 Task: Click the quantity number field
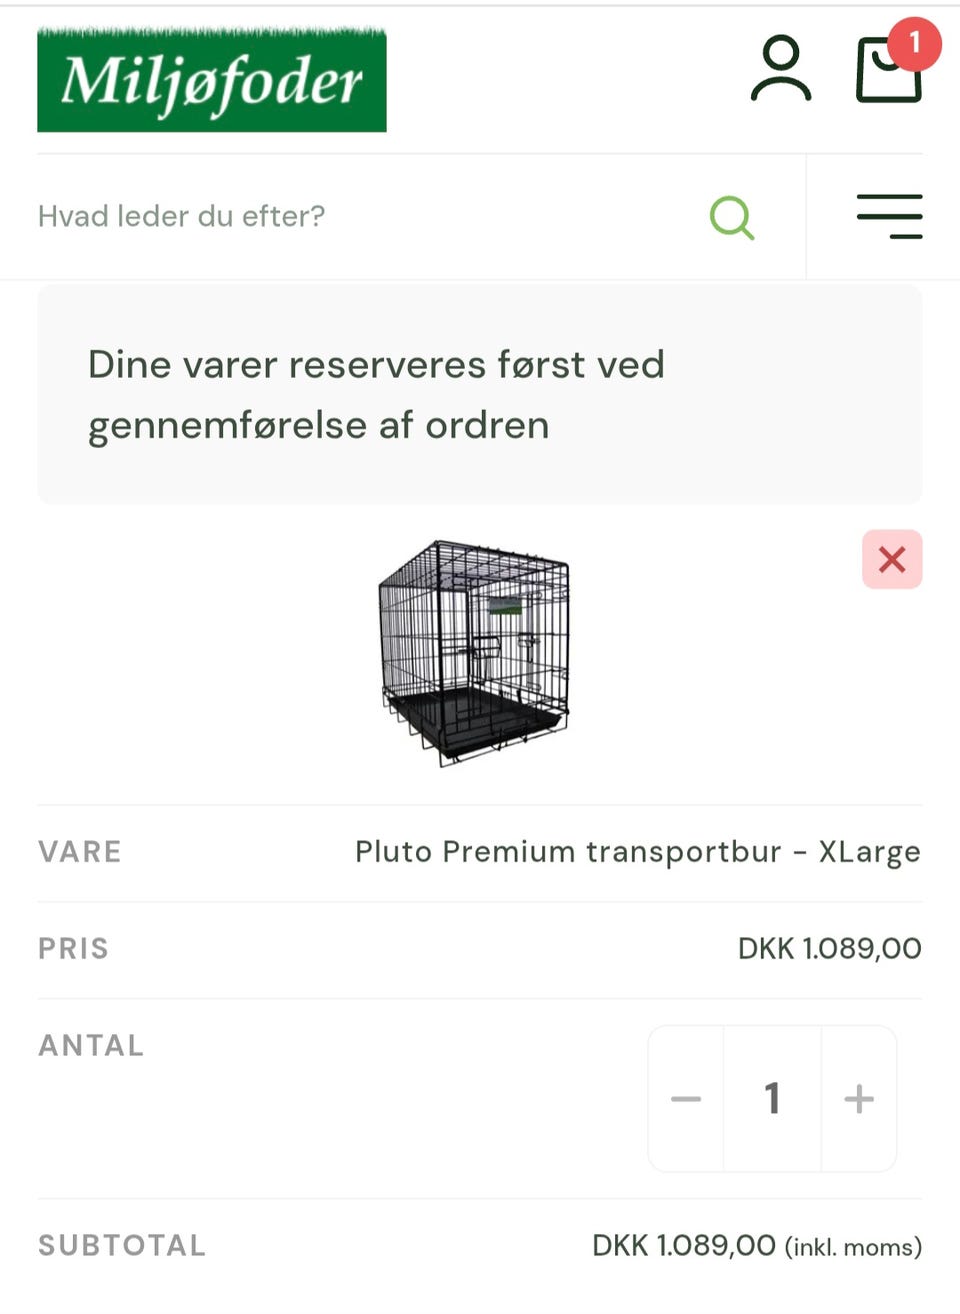[x=772, y=1099]
